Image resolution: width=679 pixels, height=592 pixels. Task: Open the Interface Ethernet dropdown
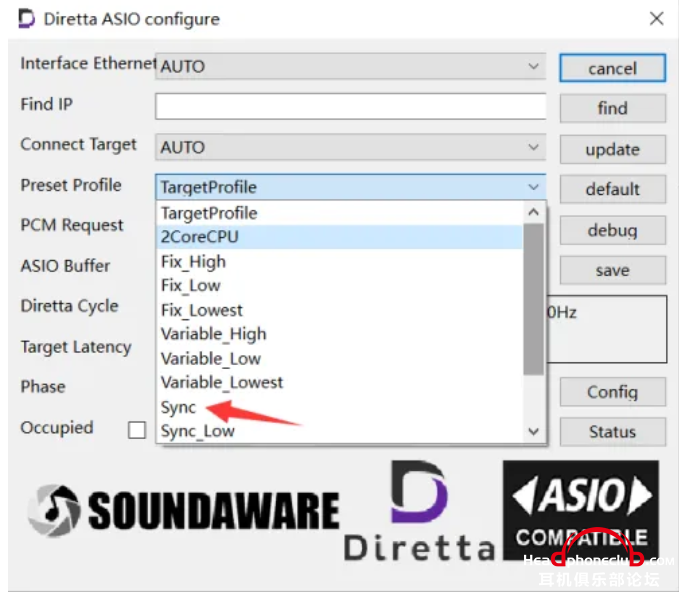350,66
